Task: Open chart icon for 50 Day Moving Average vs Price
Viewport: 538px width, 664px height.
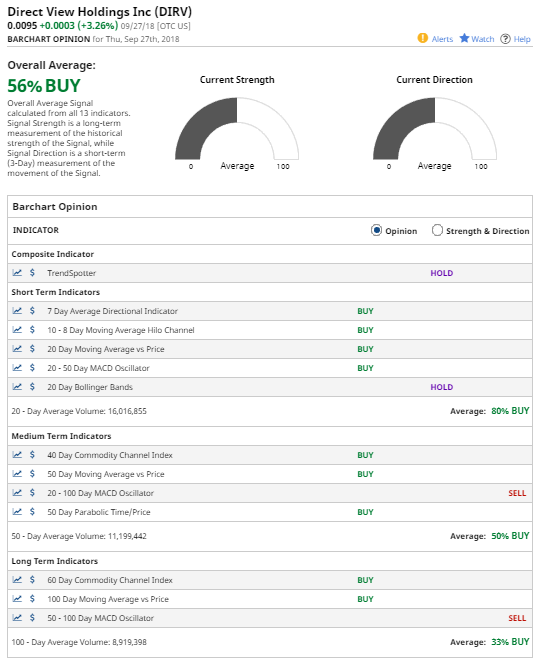Action: click(x=17, y=474)
